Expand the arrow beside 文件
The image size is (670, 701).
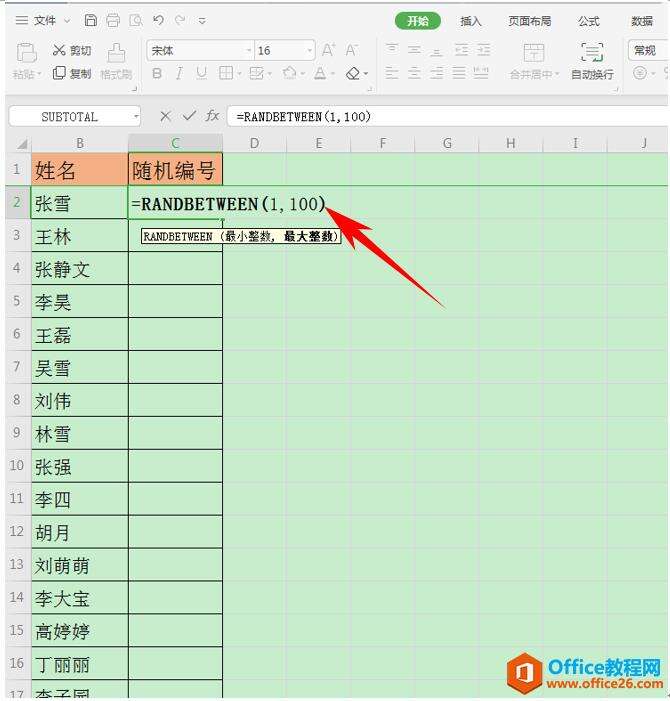67,21
